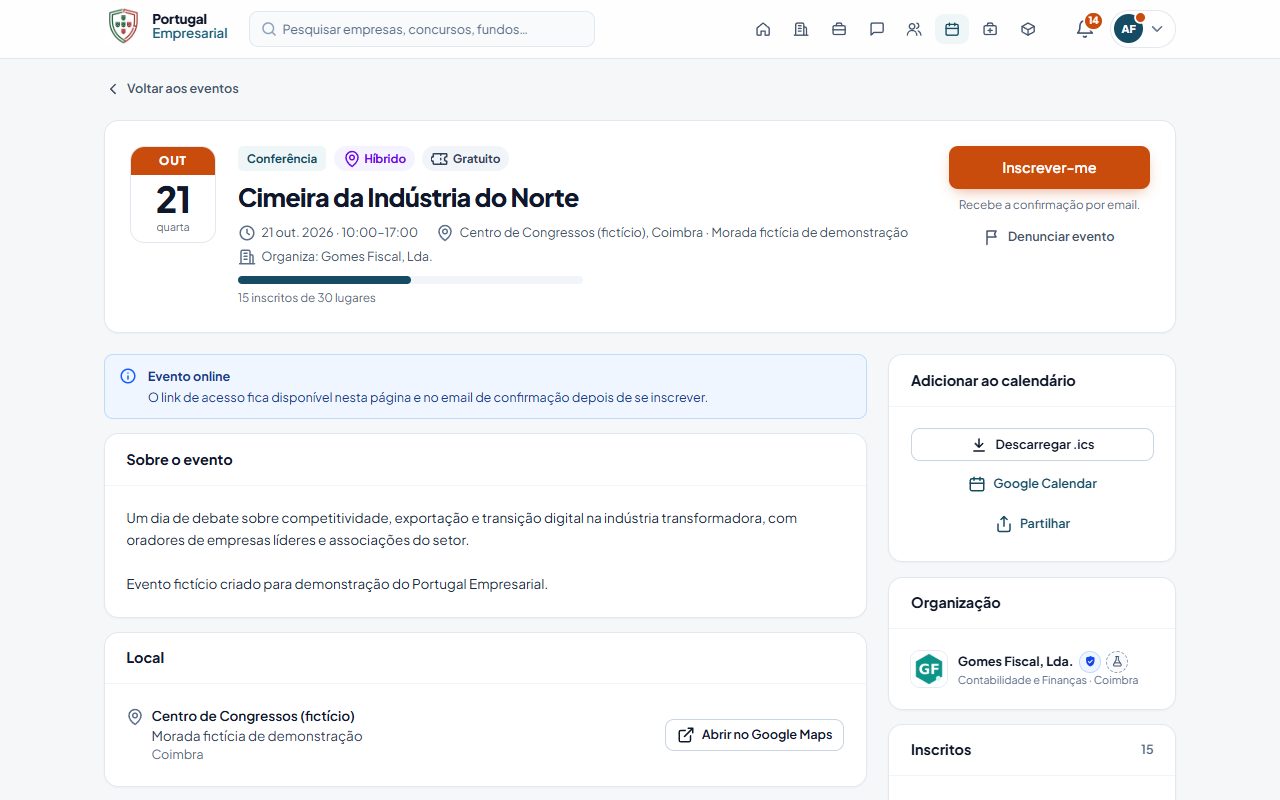1280x800 pixels.
Task: Download the .ics calendar file
Action: 1032,444
